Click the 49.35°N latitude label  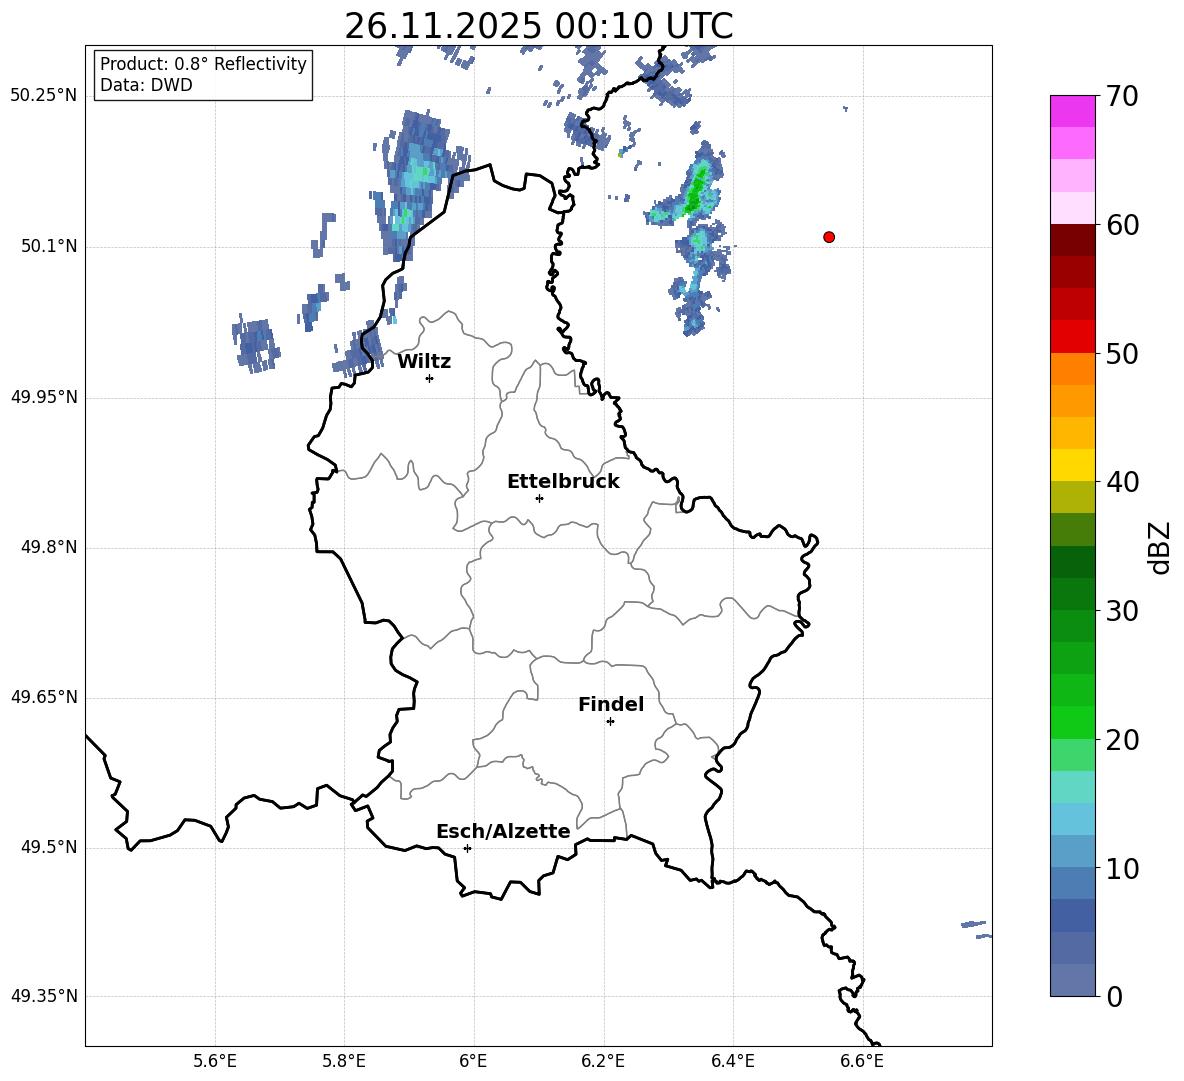[44, 996]
